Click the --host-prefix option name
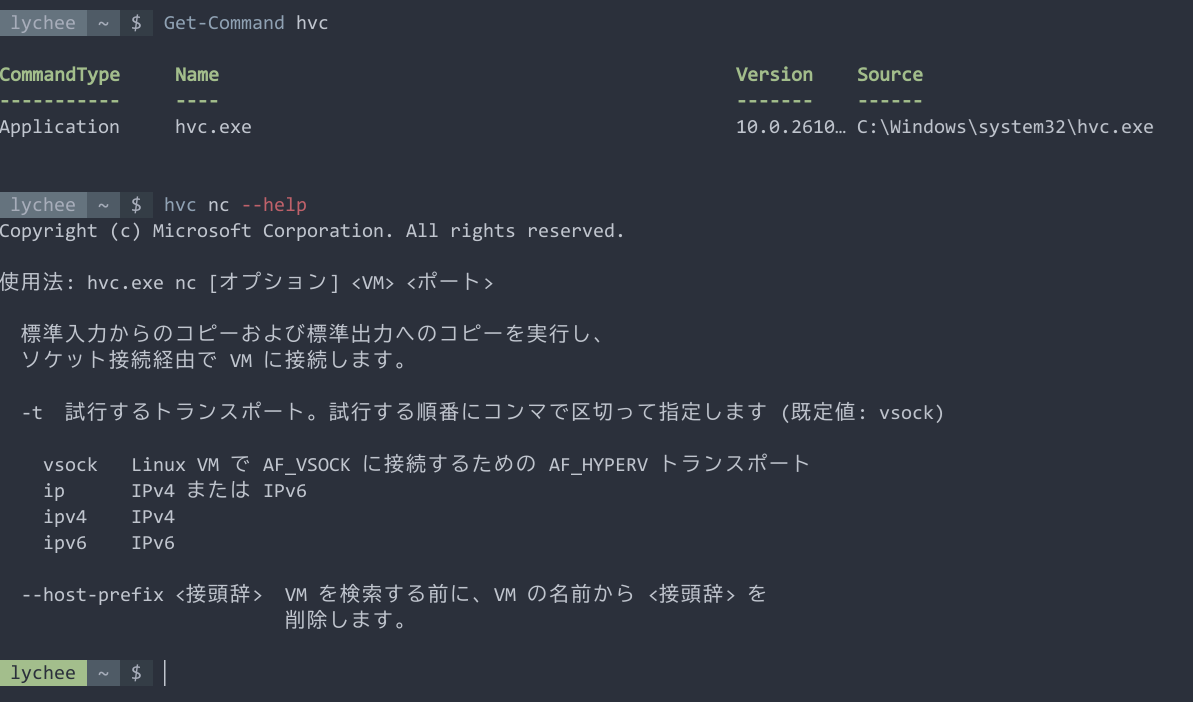The height and width of the screenshot is (702, 1193). [x=93, y=595]
